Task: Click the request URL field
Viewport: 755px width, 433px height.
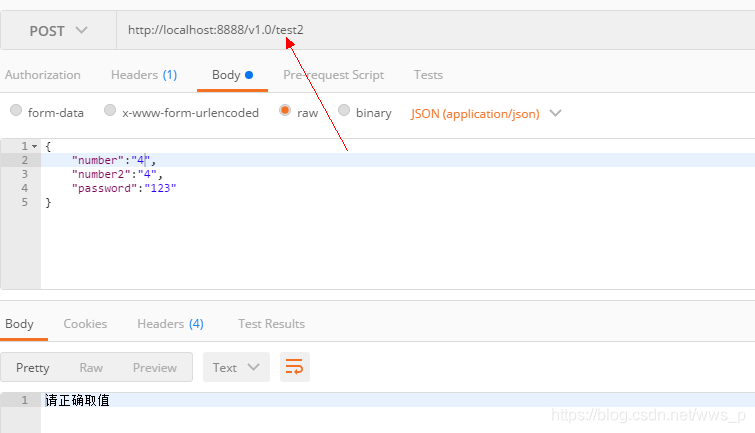Action: (x=435, y=30)
